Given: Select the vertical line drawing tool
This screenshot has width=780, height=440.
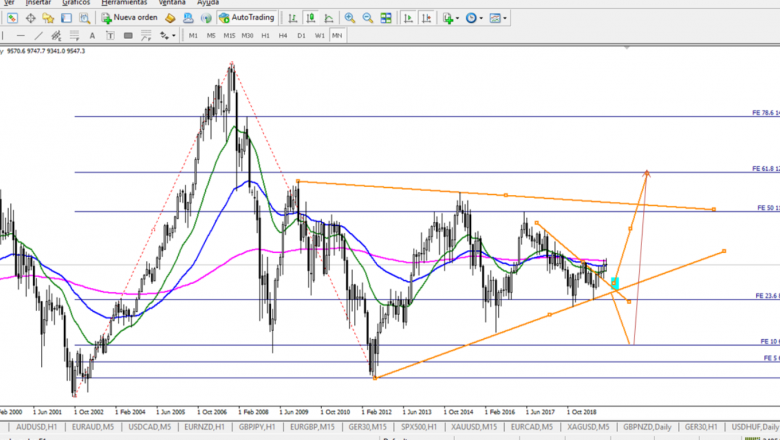Looking at the screenshot, I should [2, 36].
